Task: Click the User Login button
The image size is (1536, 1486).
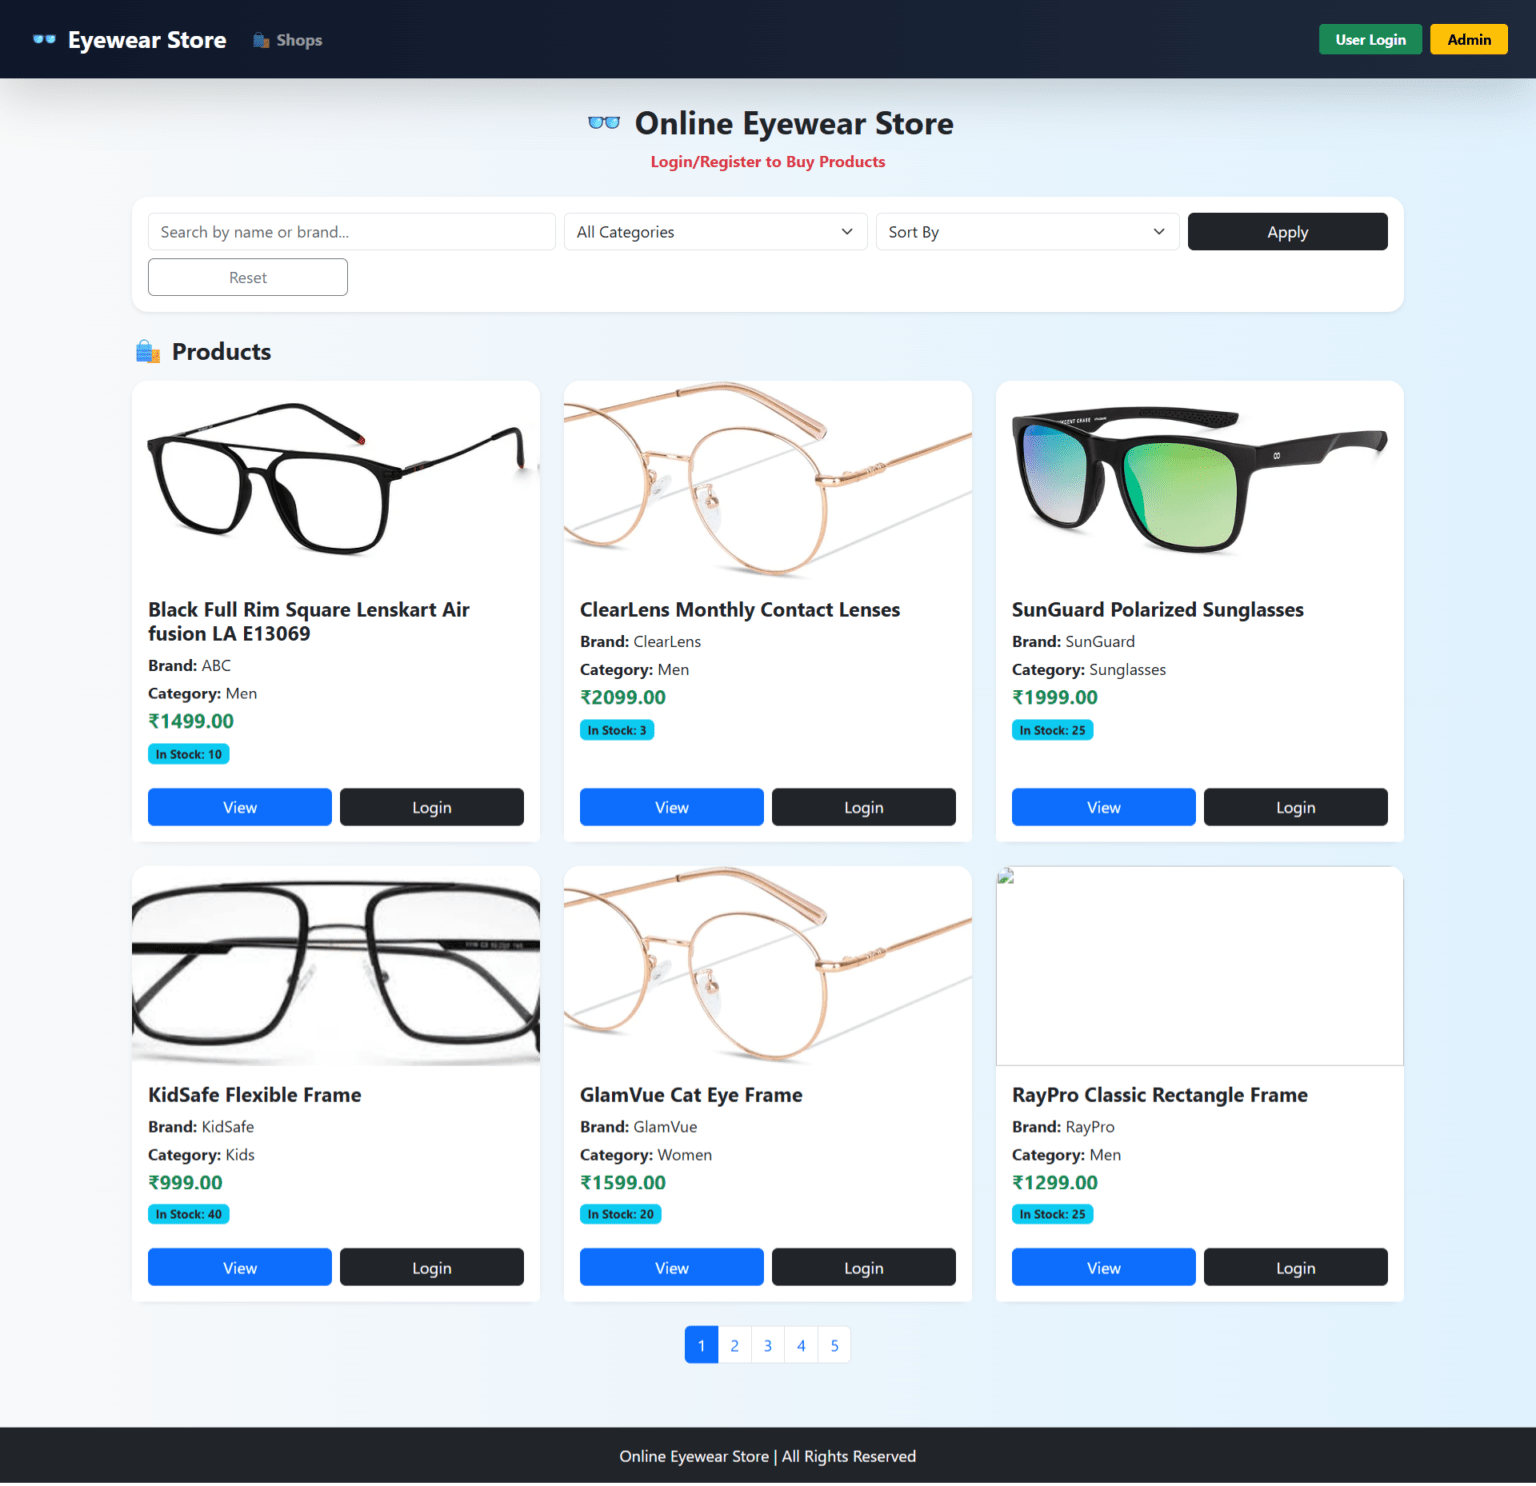Action: point(1369,39)
